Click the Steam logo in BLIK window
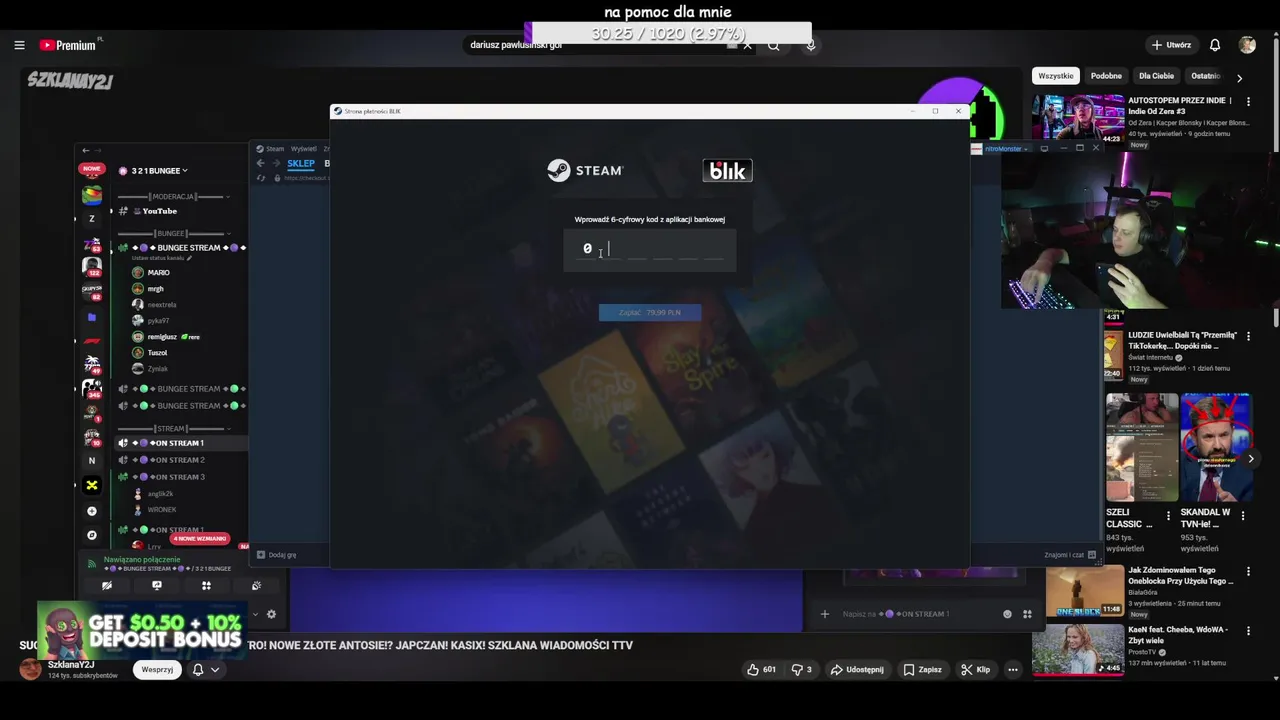This screenshot has height=720, width=1280. [585, 171]
